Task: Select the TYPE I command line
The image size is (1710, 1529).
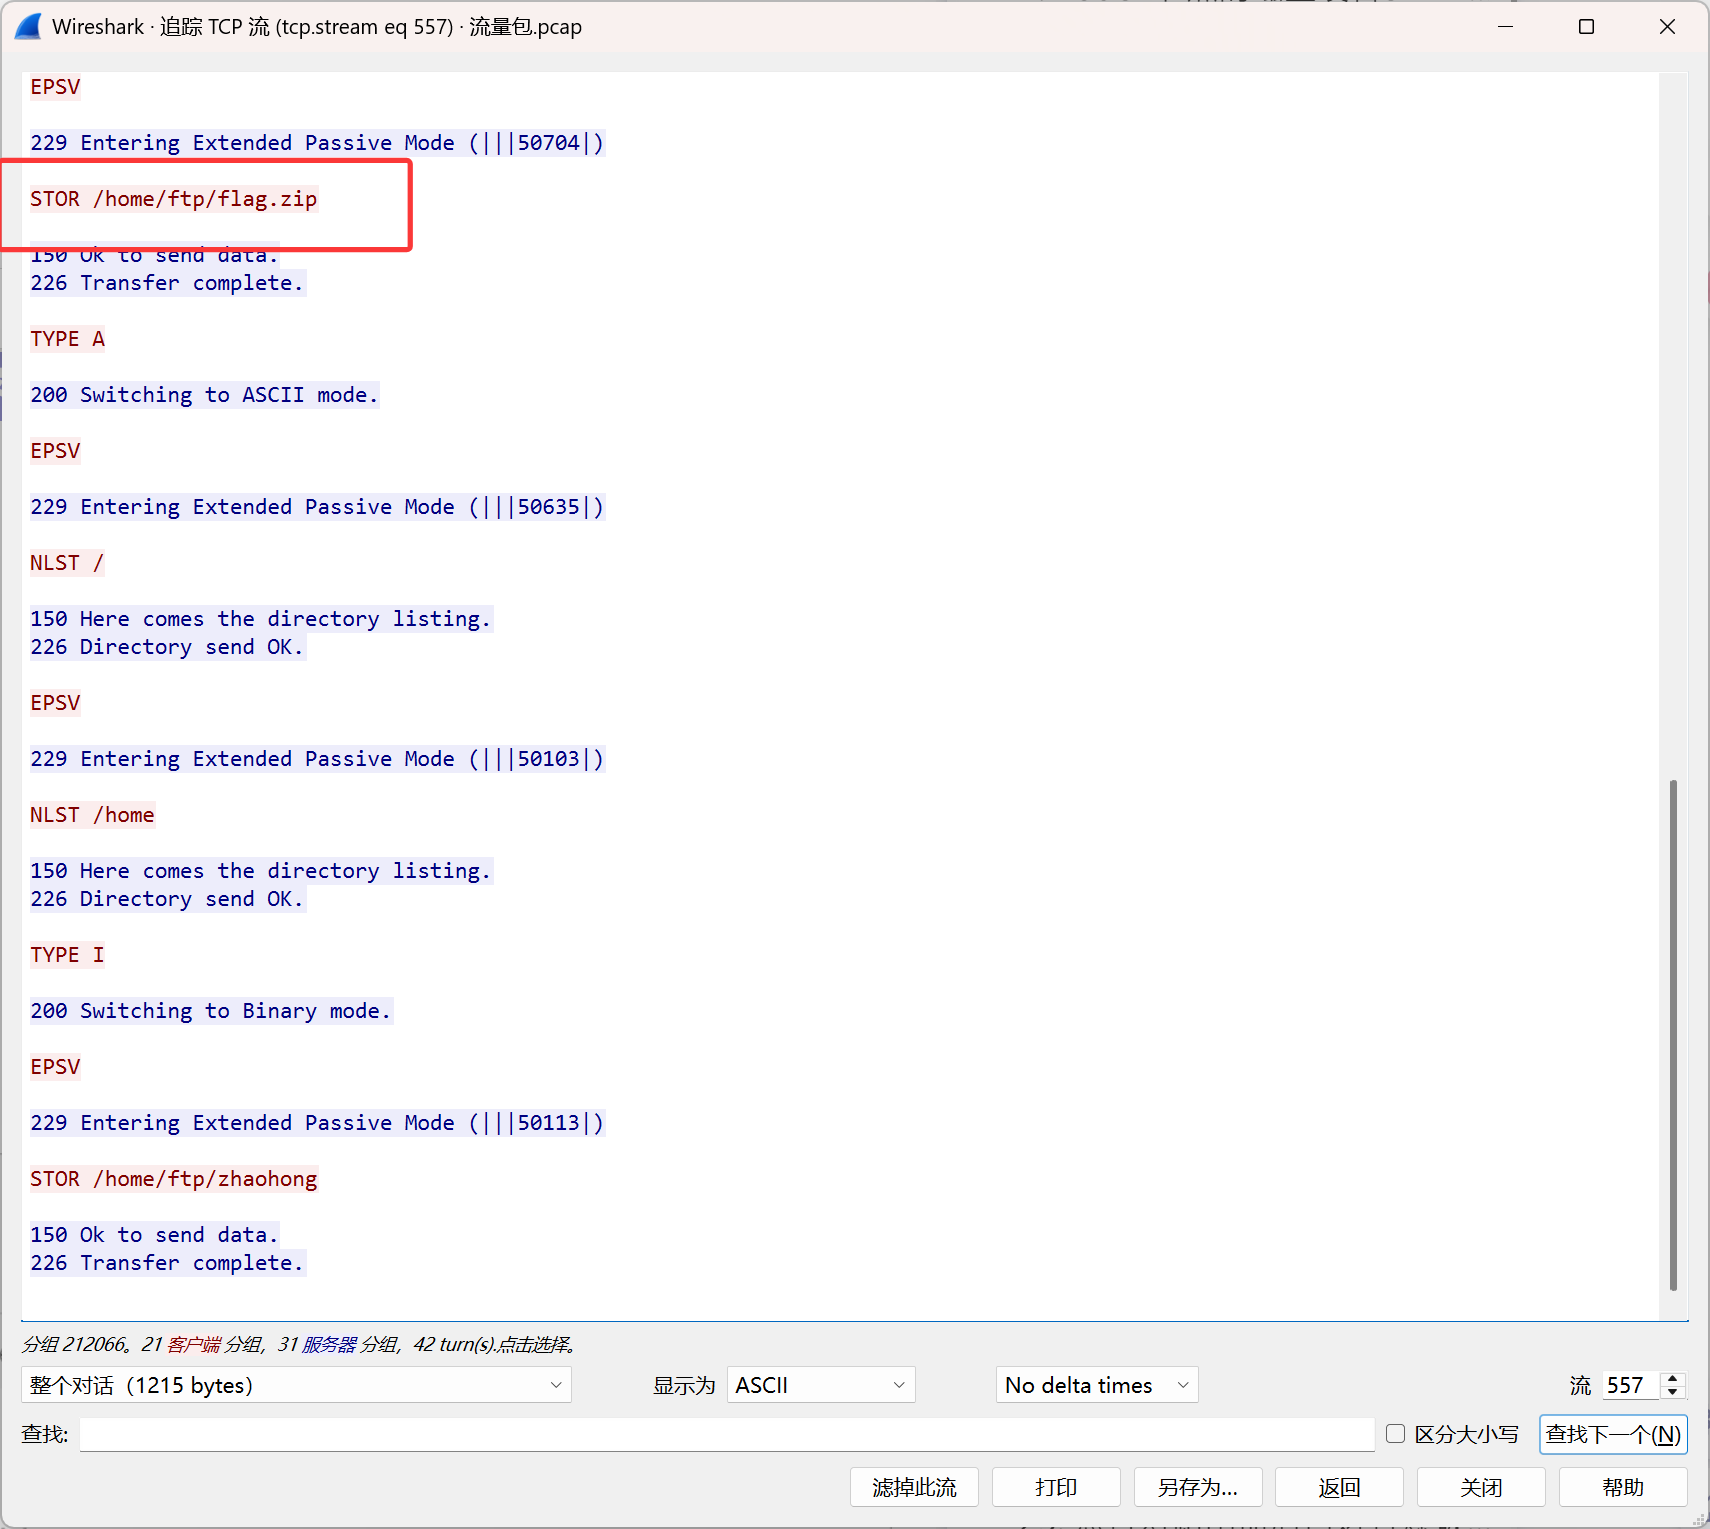Action: coord(67,955)
